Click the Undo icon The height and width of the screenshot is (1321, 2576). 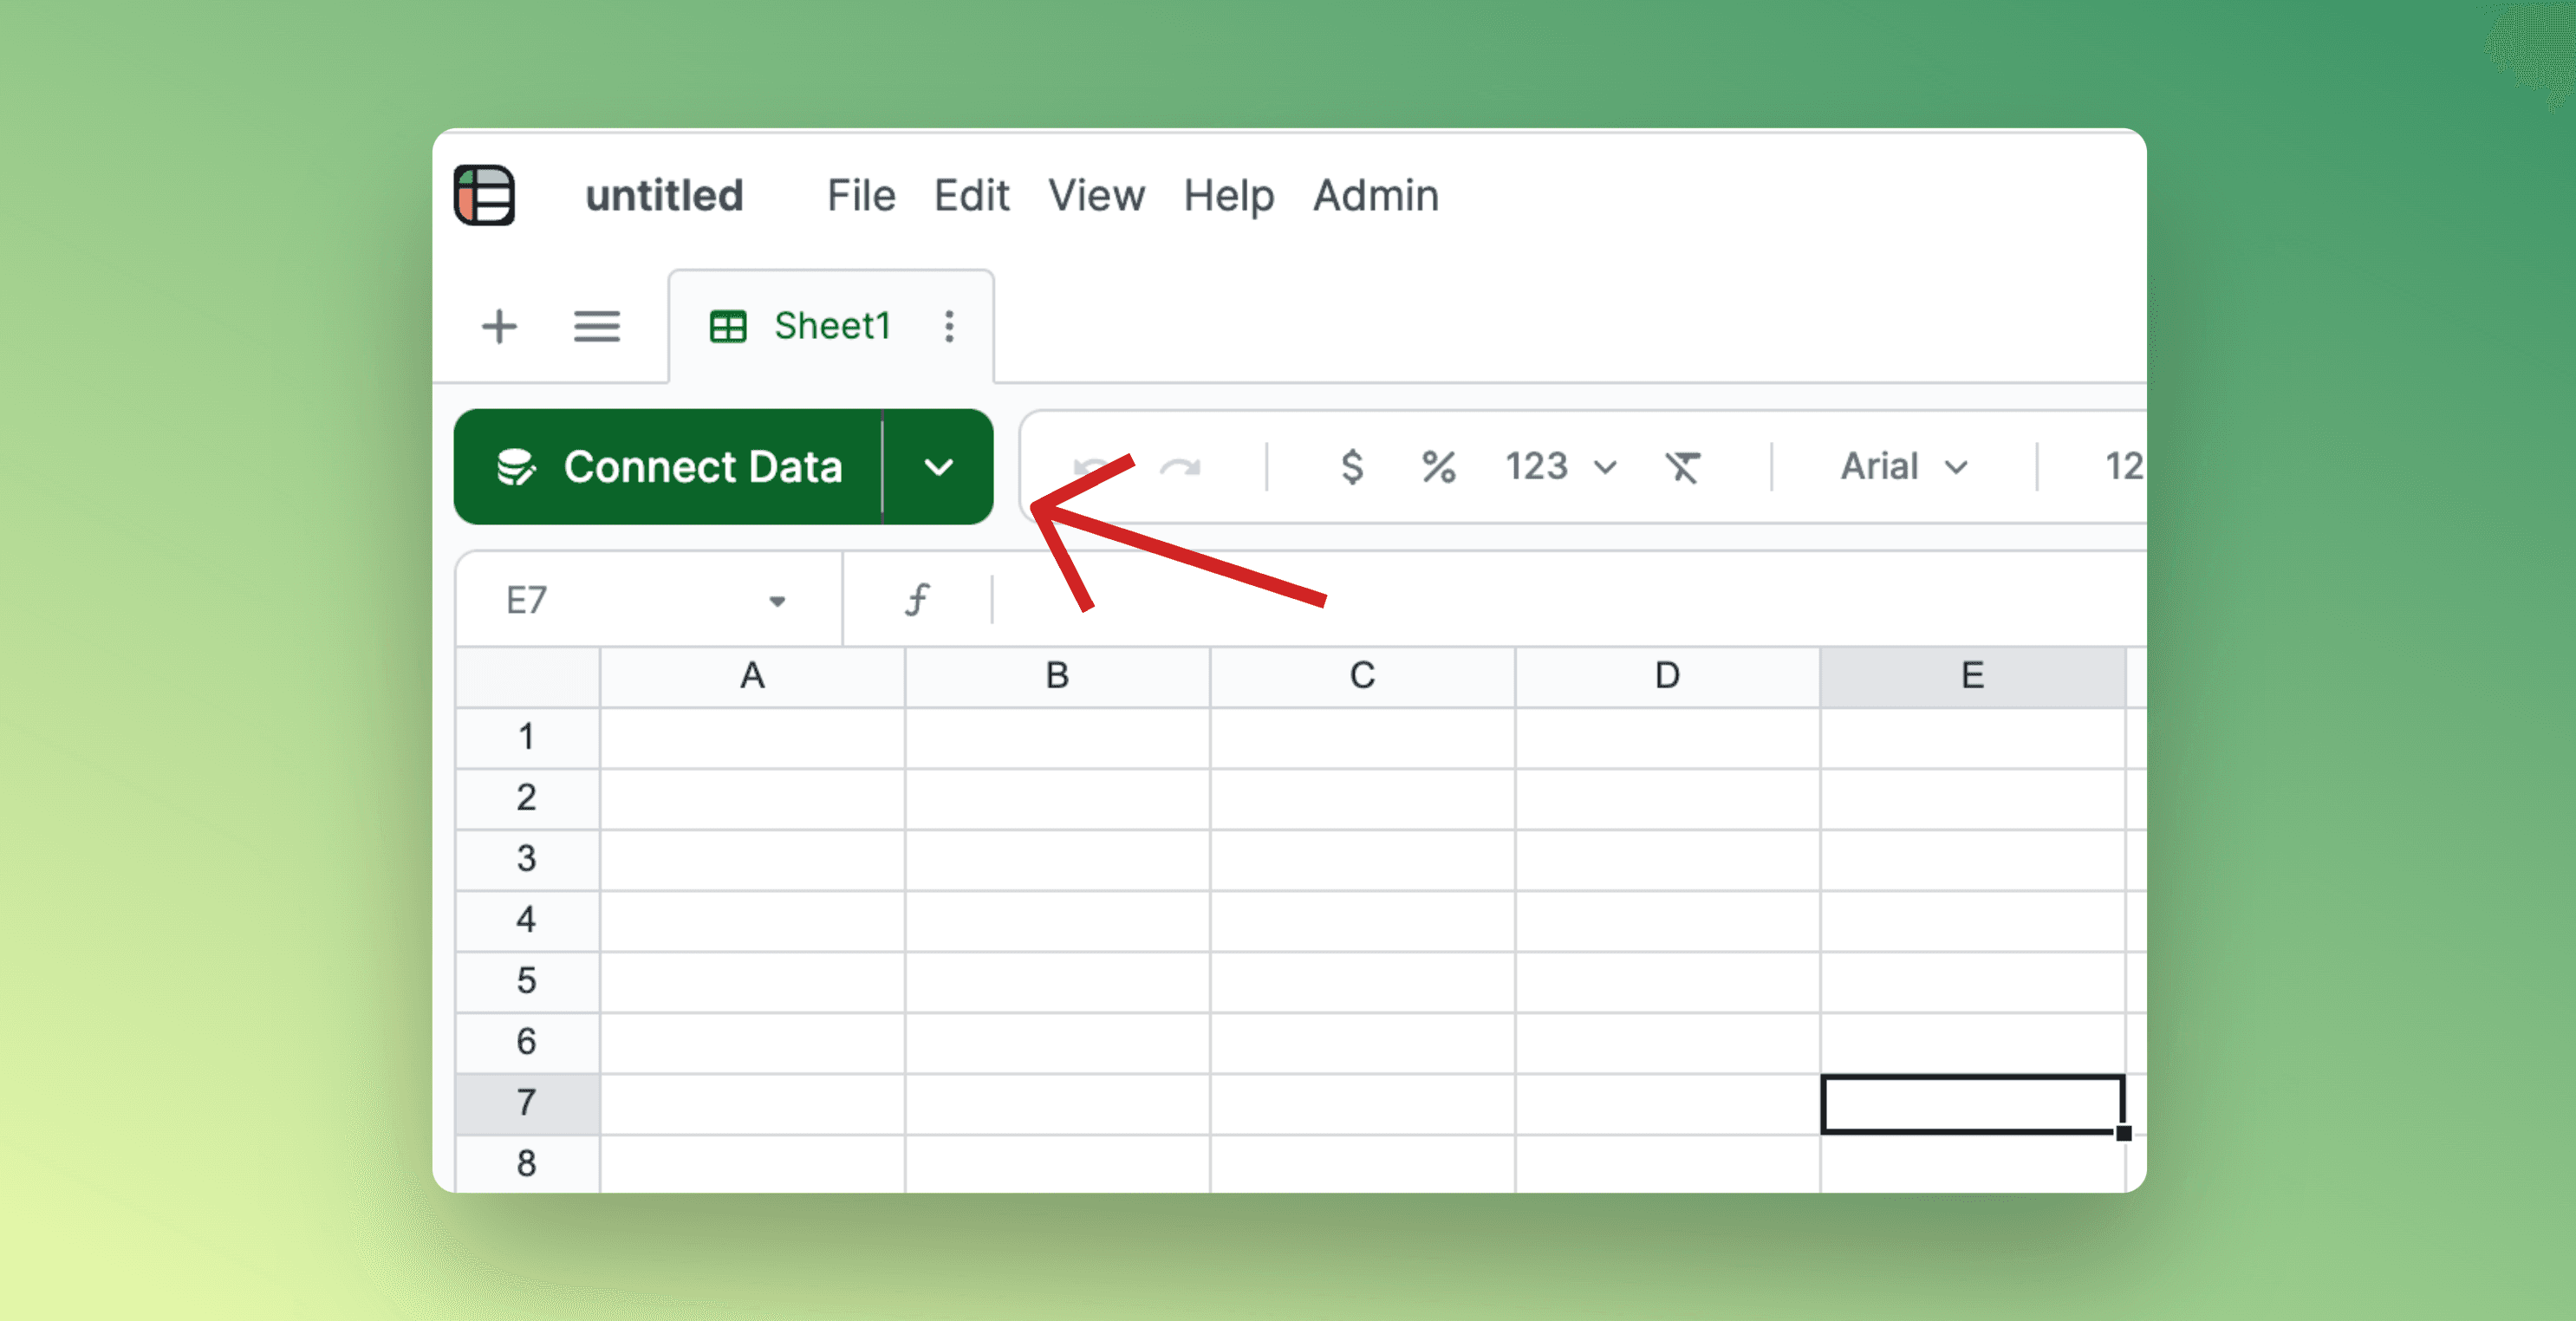tap(1092, 466)
